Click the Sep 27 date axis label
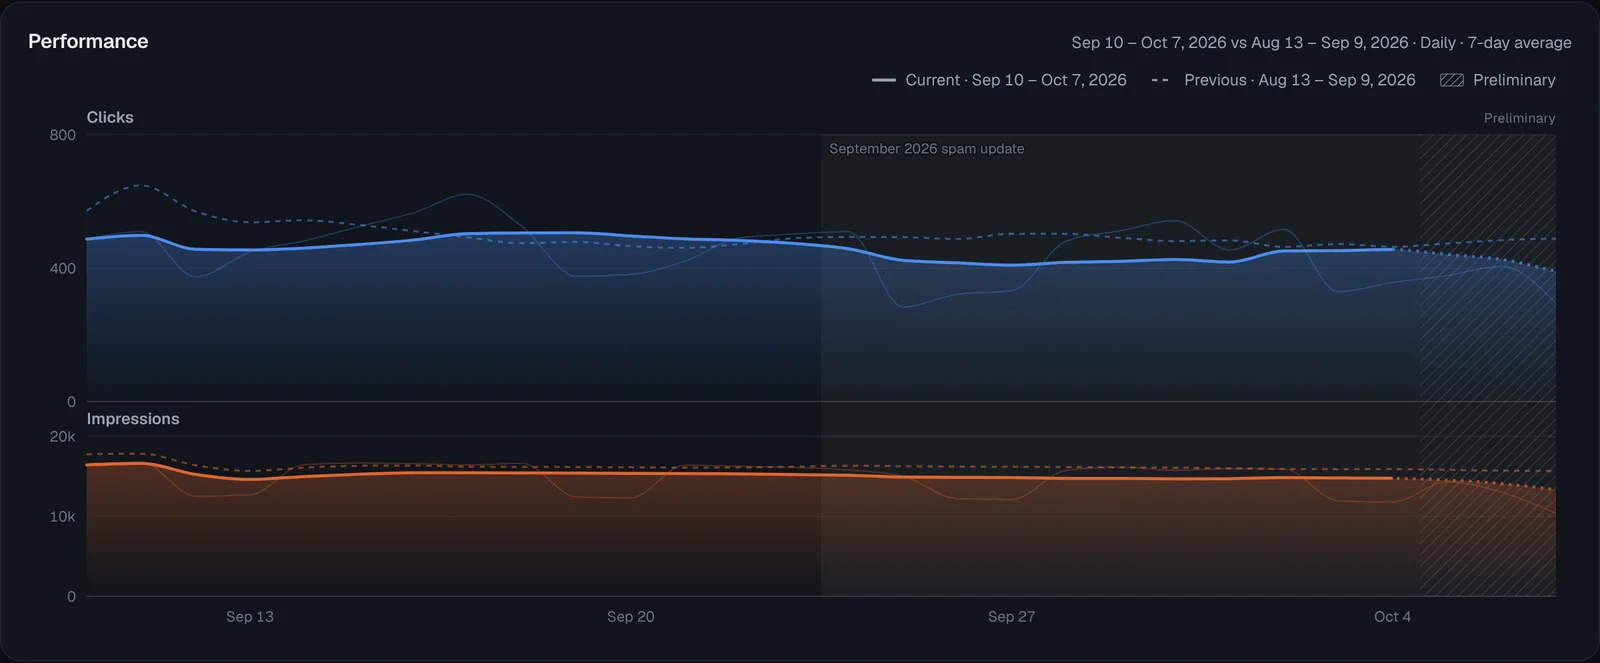Screen dimensions: 1600x663 point(1012,617)
